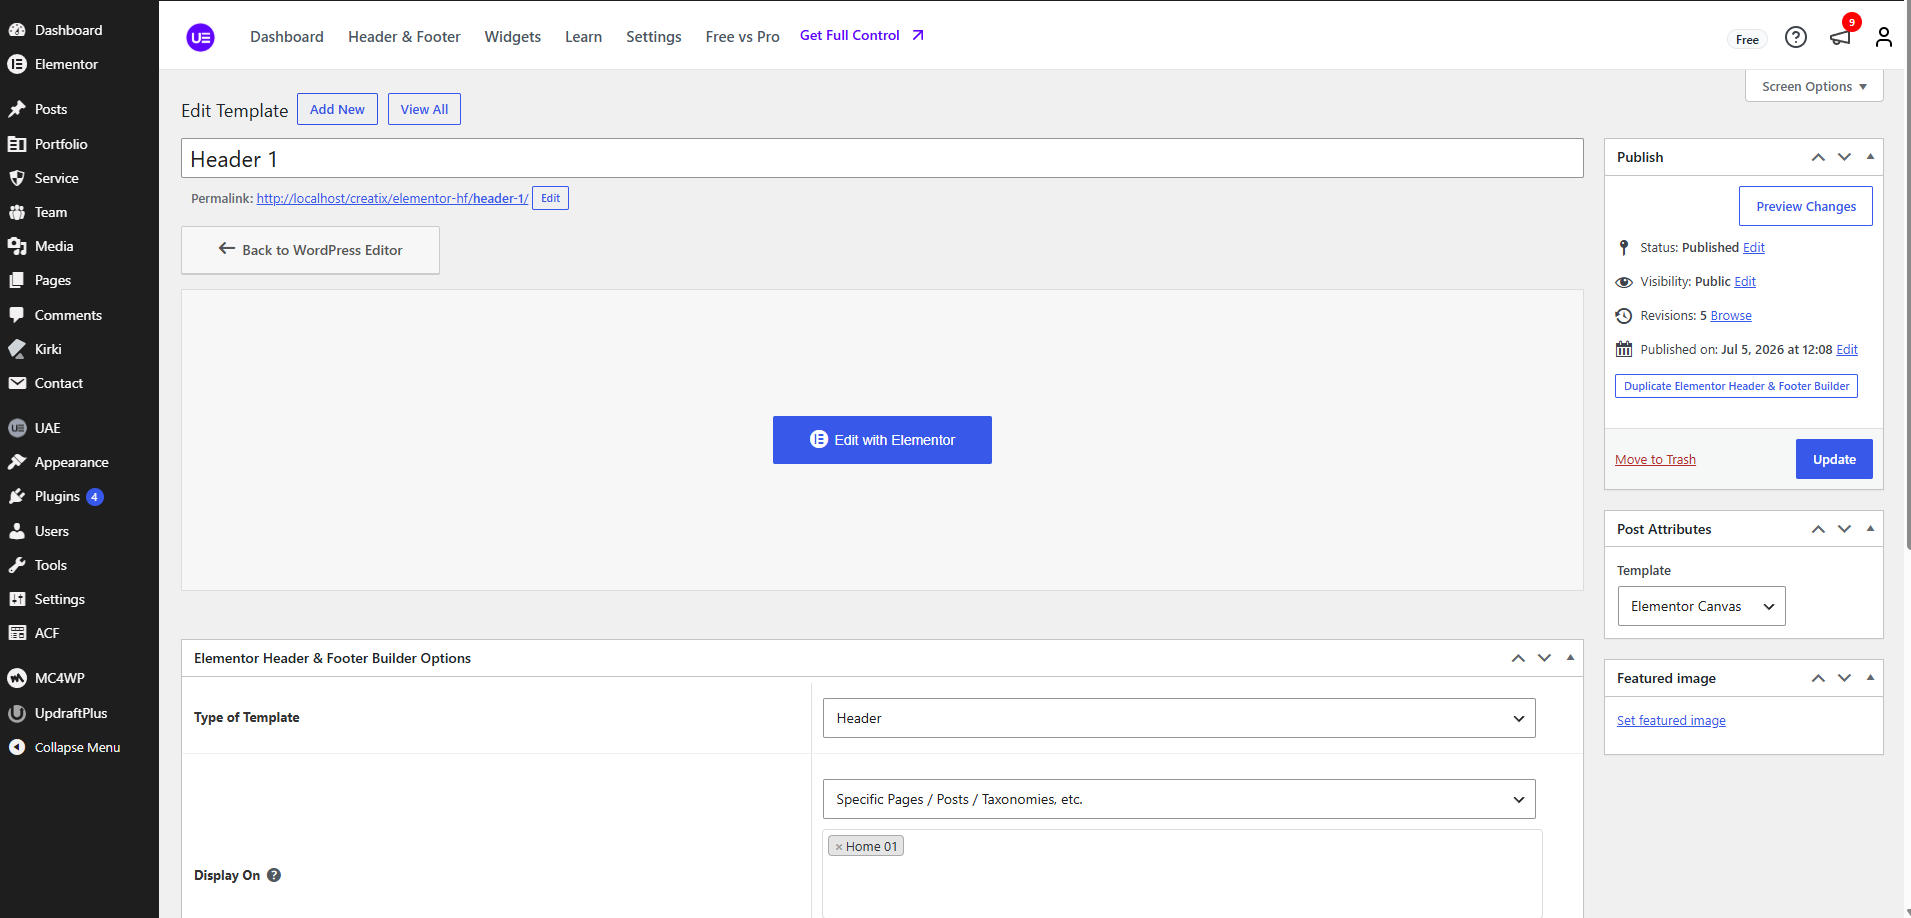Click the Plugins plug icon
The height and width of the screenshot is (918, 1911).
coord(17,496)
